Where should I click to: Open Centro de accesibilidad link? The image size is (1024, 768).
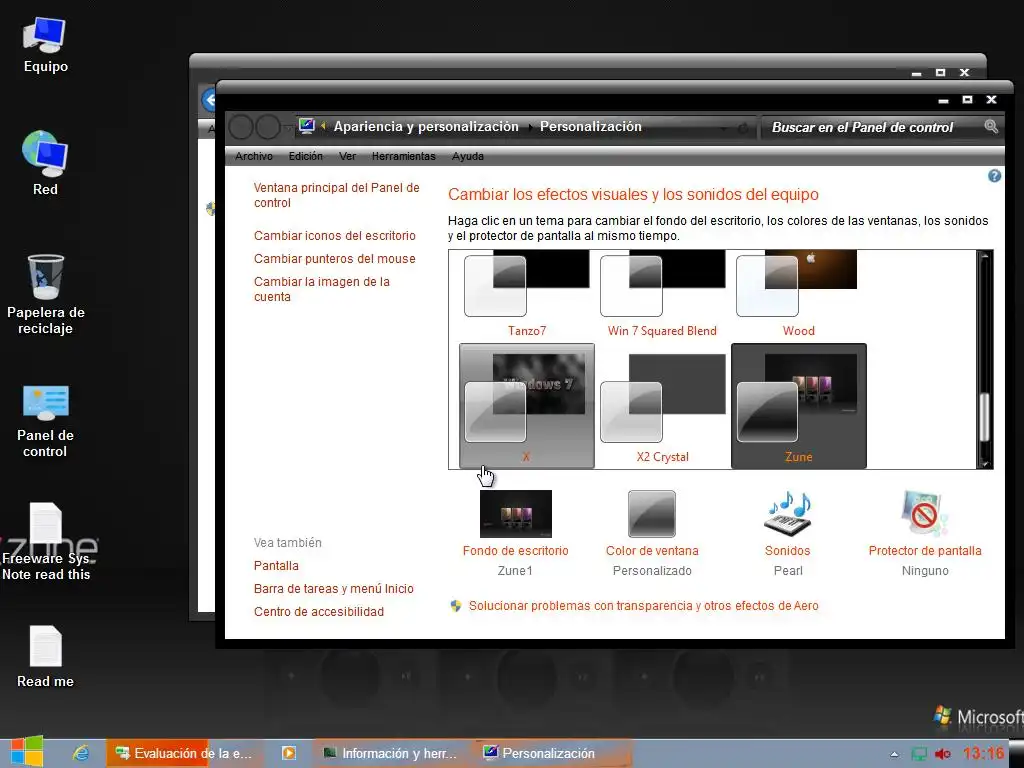pyautogui.click(x=319, y=611)
